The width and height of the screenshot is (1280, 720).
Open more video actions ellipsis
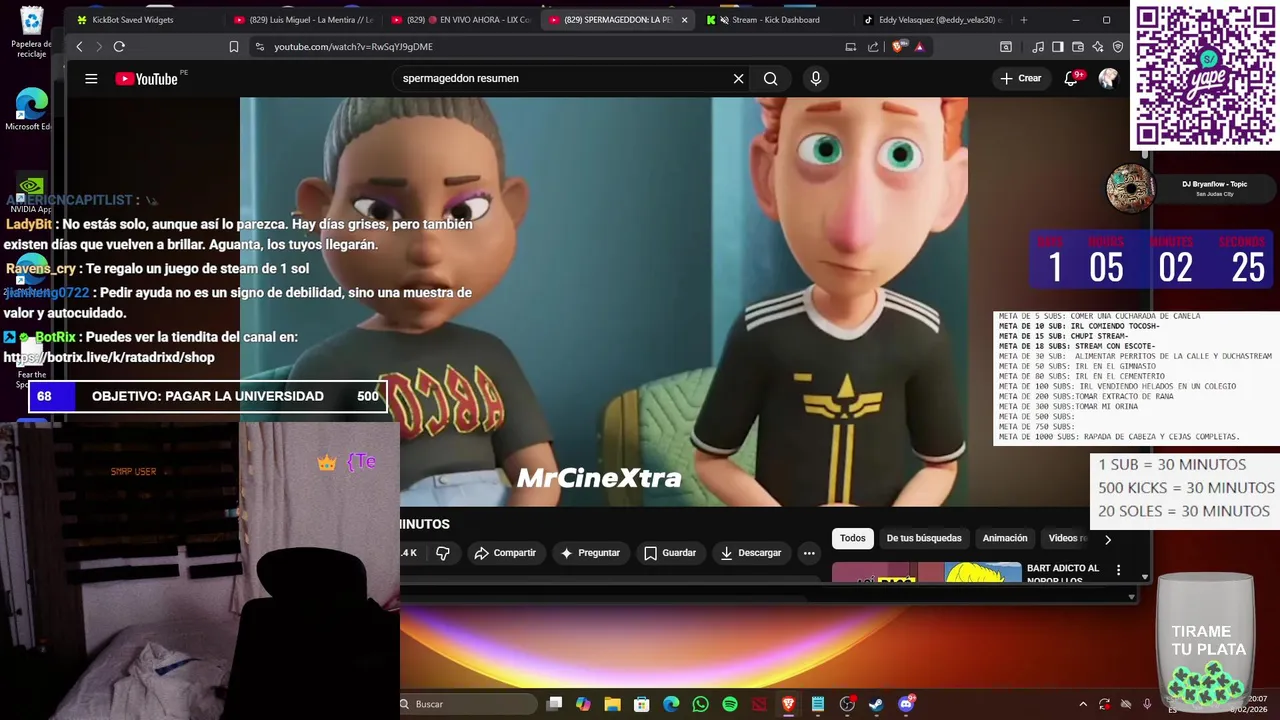tap(809, 553)
